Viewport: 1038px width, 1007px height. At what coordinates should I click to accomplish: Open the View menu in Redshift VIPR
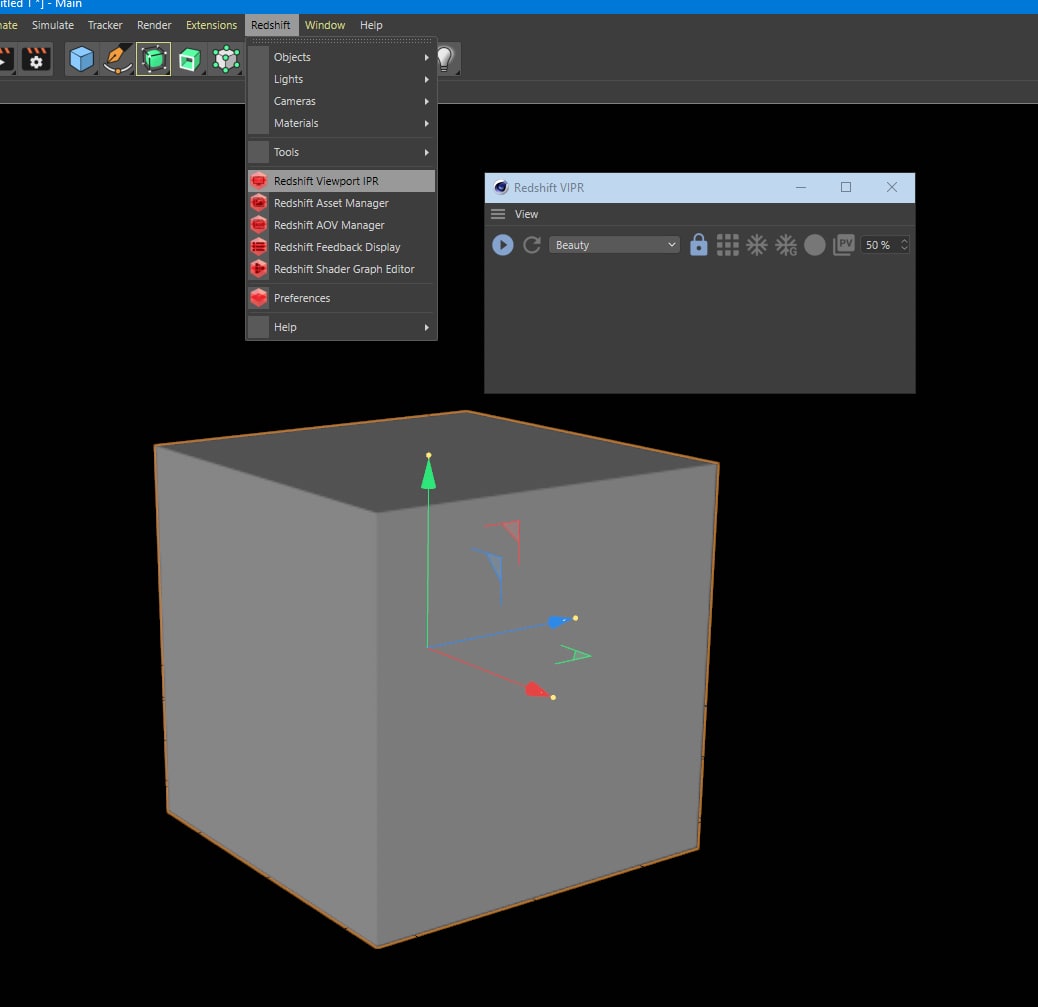526,214
